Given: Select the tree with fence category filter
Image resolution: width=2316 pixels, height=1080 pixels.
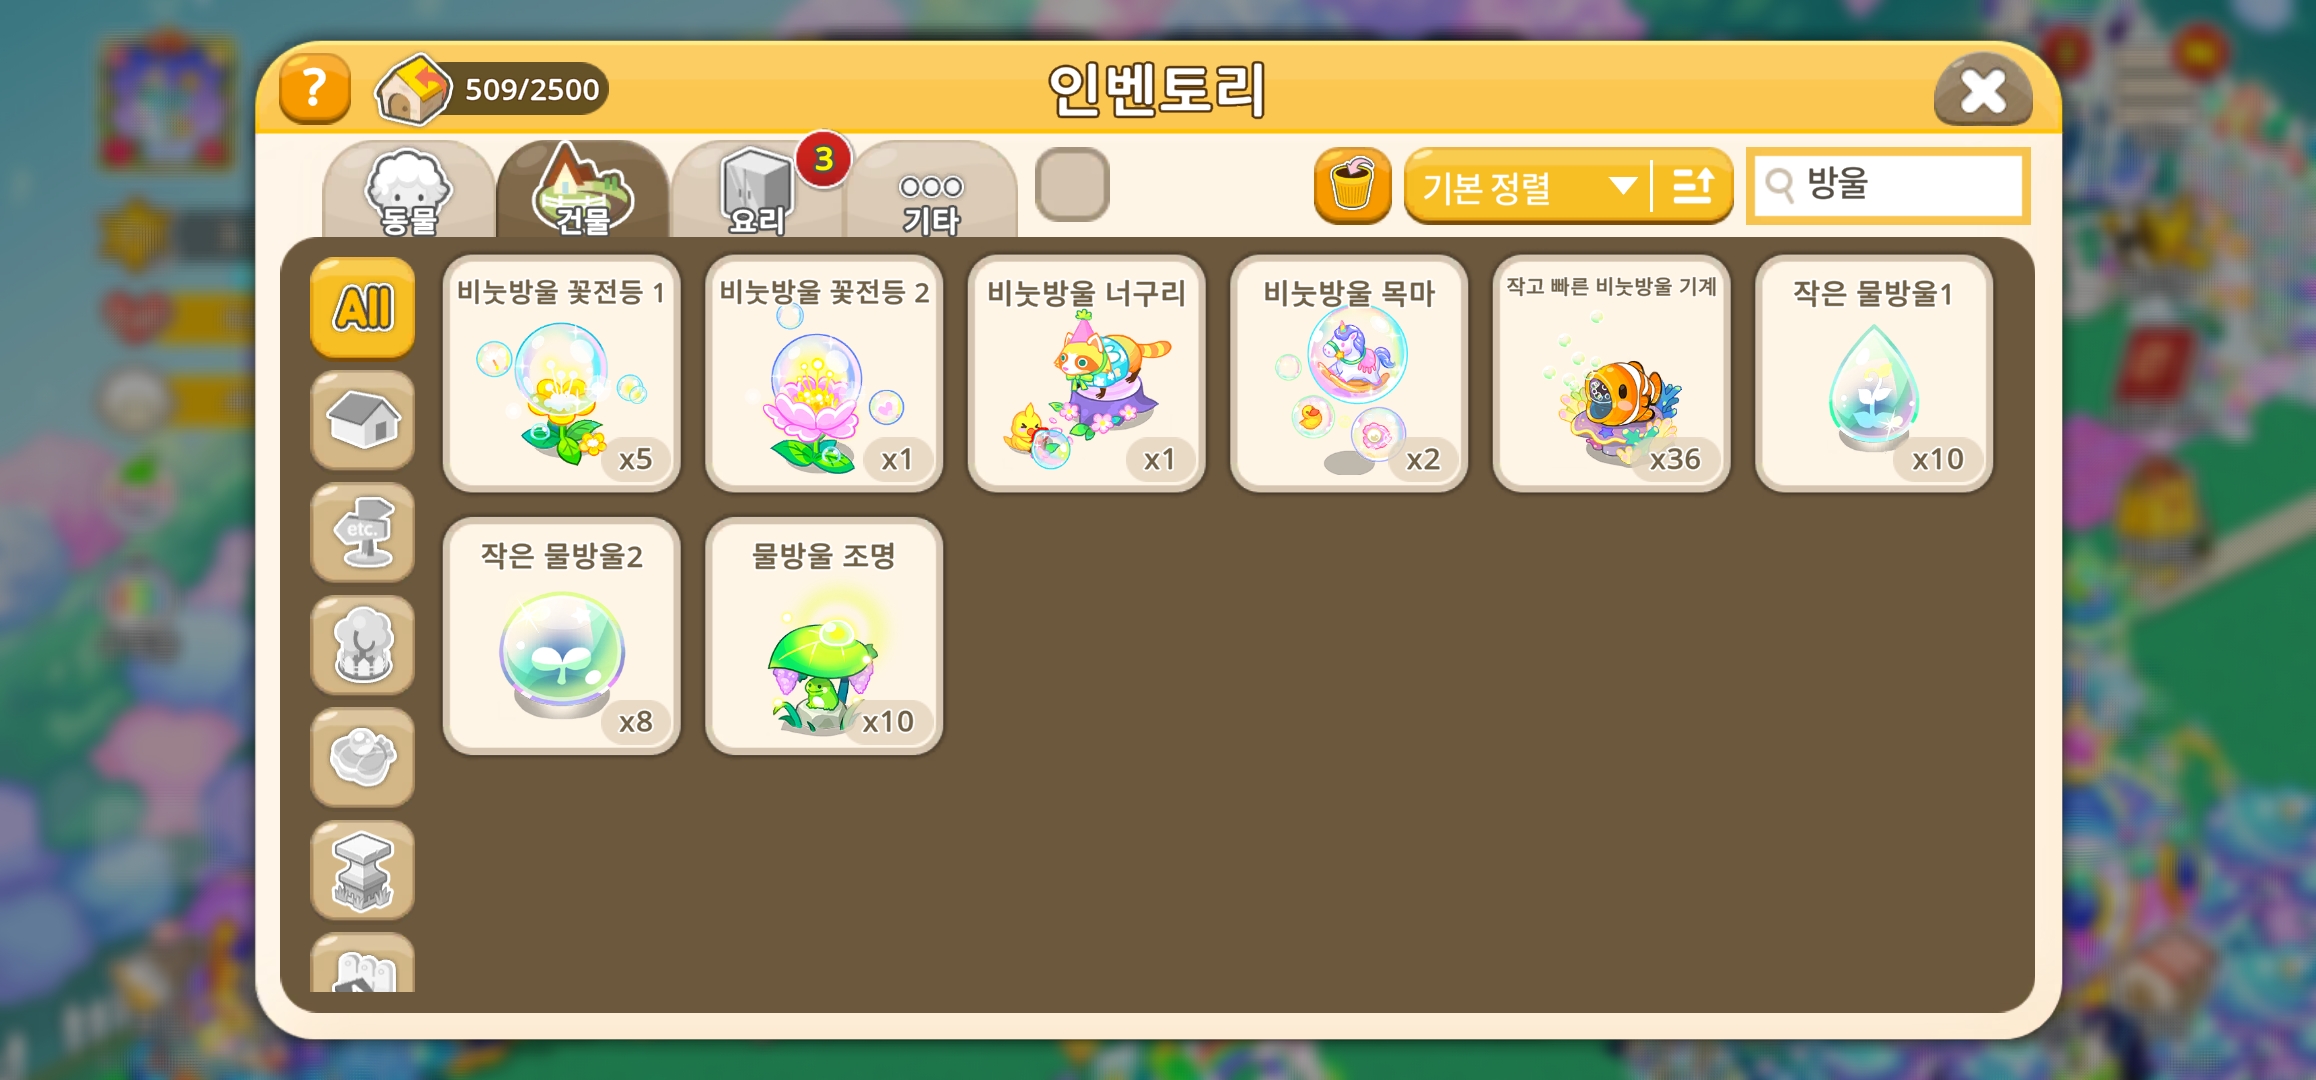Looking at the screenshot, I should [362, 645].
